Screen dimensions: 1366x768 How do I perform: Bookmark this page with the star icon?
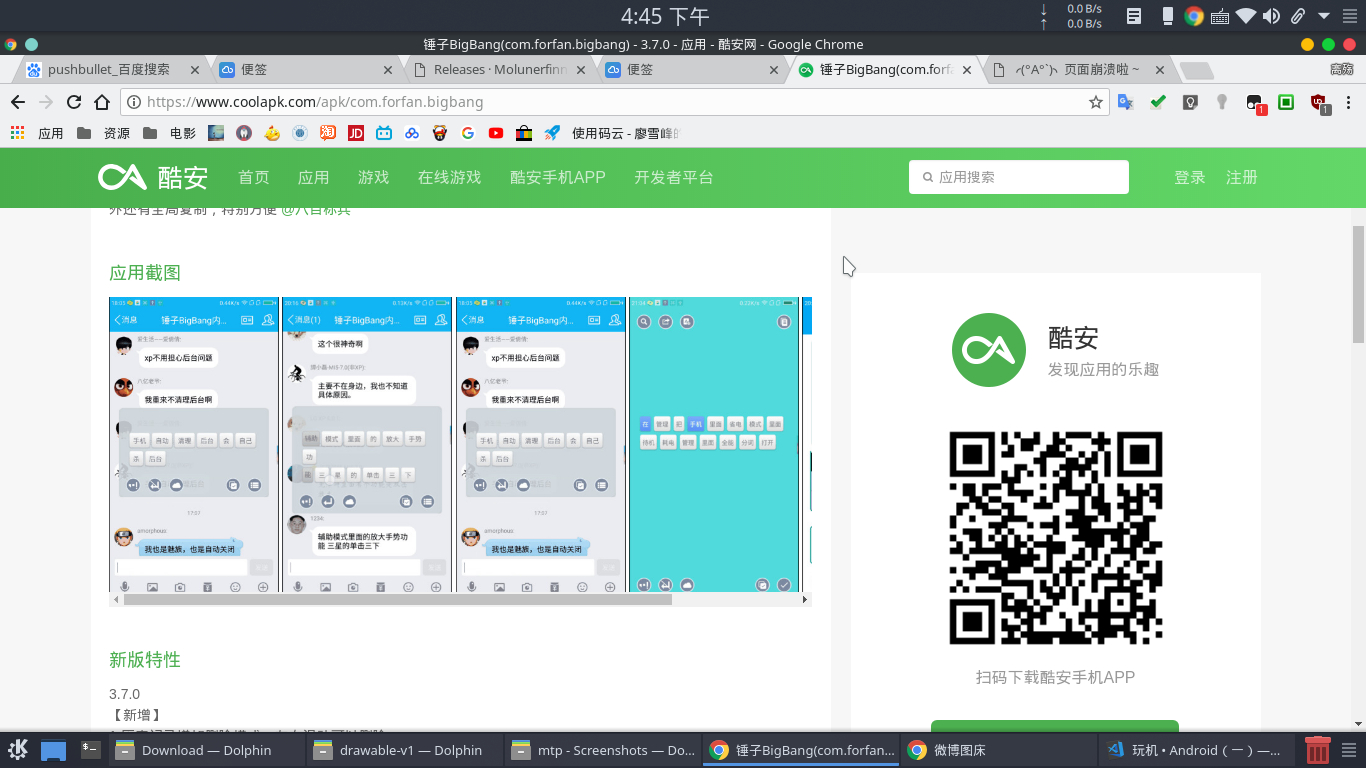[x=1096, y=102]
